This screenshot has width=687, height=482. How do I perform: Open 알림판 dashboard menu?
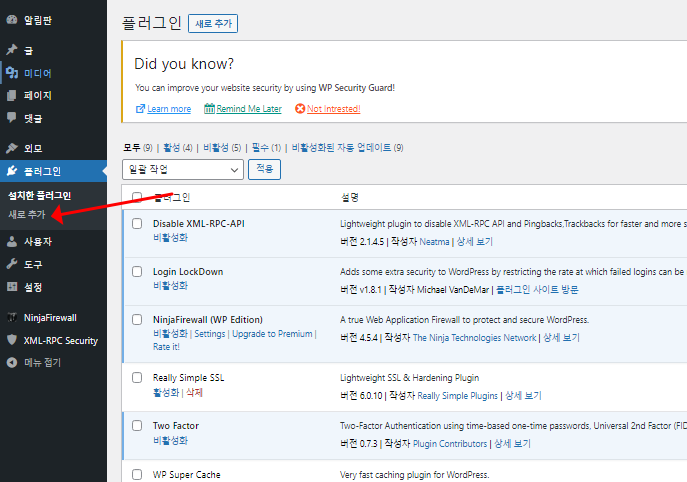[x=38, y=20]
